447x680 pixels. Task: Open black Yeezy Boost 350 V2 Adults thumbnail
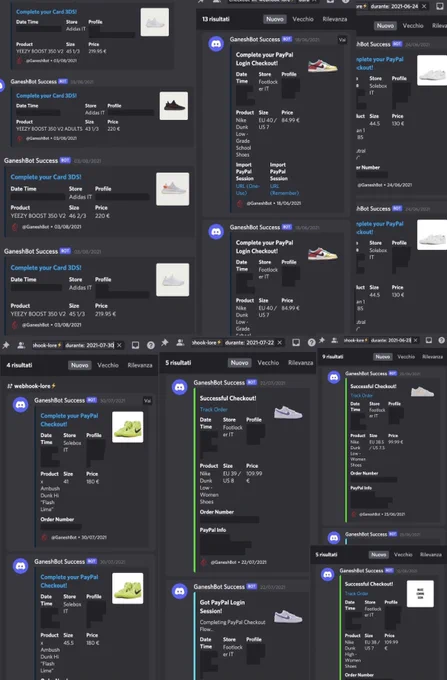point(174,106)
